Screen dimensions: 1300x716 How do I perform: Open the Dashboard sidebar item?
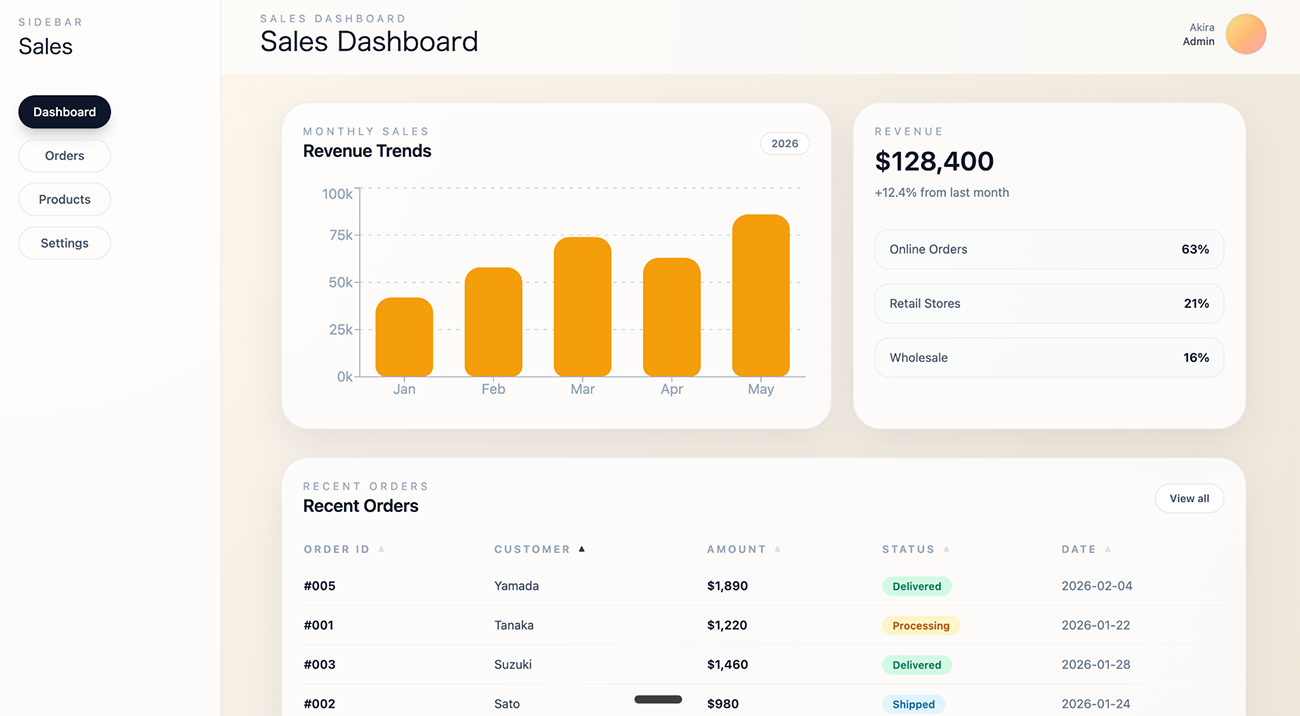coord(64,112)
